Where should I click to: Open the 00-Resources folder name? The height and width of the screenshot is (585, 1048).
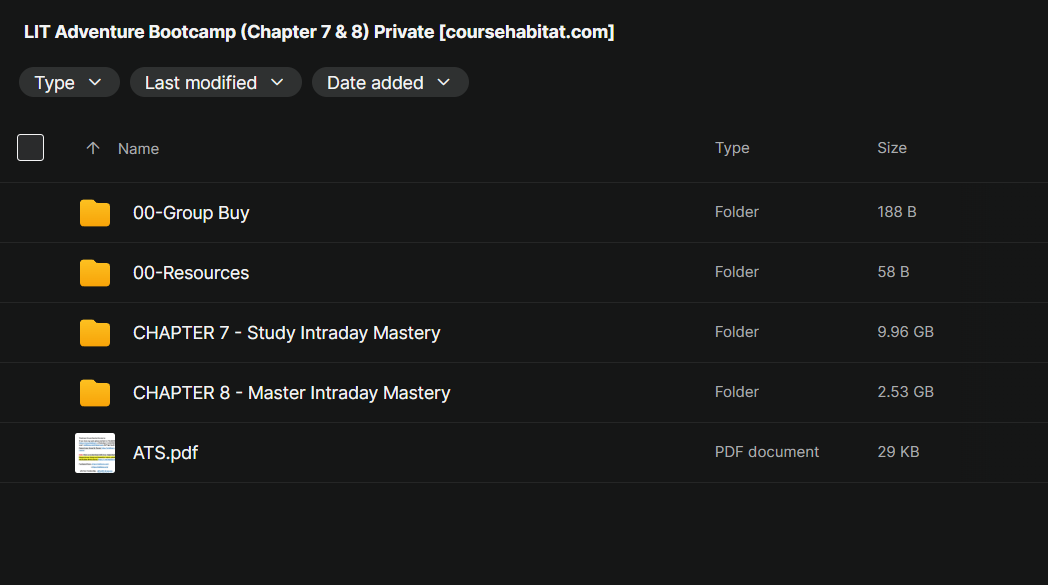click(x=191, y=273)
